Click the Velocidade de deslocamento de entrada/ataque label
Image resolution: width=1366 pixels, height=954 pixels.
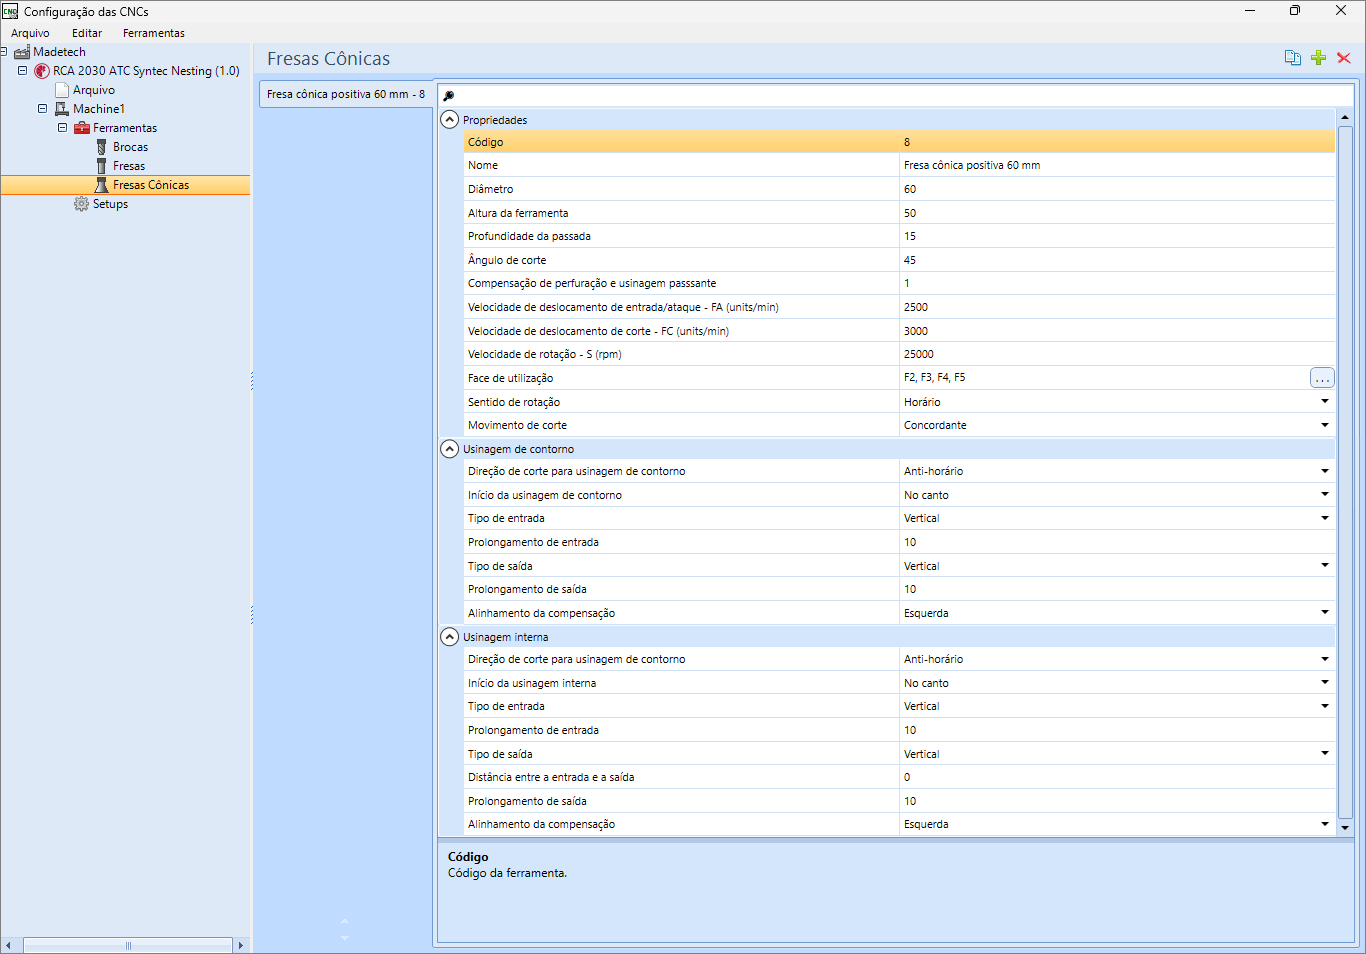[623, 307]
